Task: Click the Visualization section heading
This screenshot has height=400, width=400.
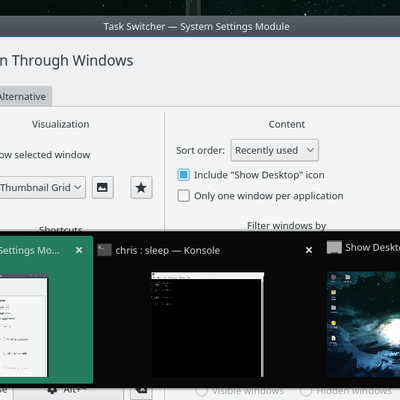Action: [x=61, y=124]
